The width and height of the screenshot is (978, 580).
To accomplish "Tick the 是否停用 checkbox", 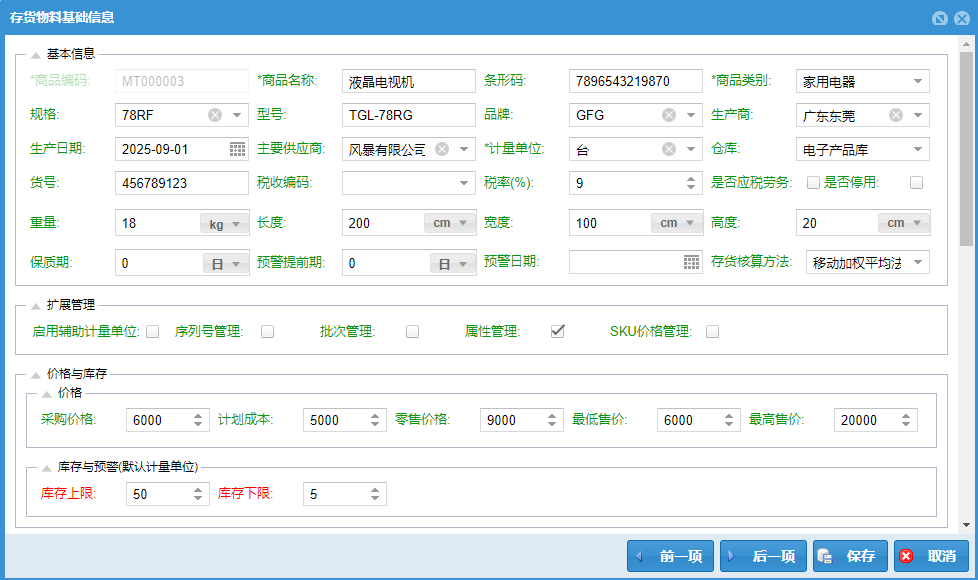I will [916, 183].
